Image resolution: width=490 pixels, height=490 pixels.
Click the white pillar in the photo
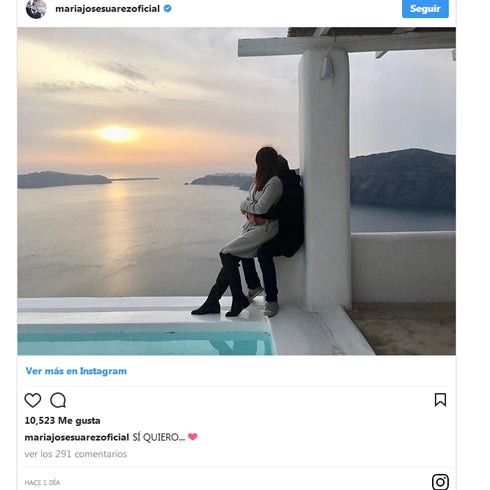point(325,178)
